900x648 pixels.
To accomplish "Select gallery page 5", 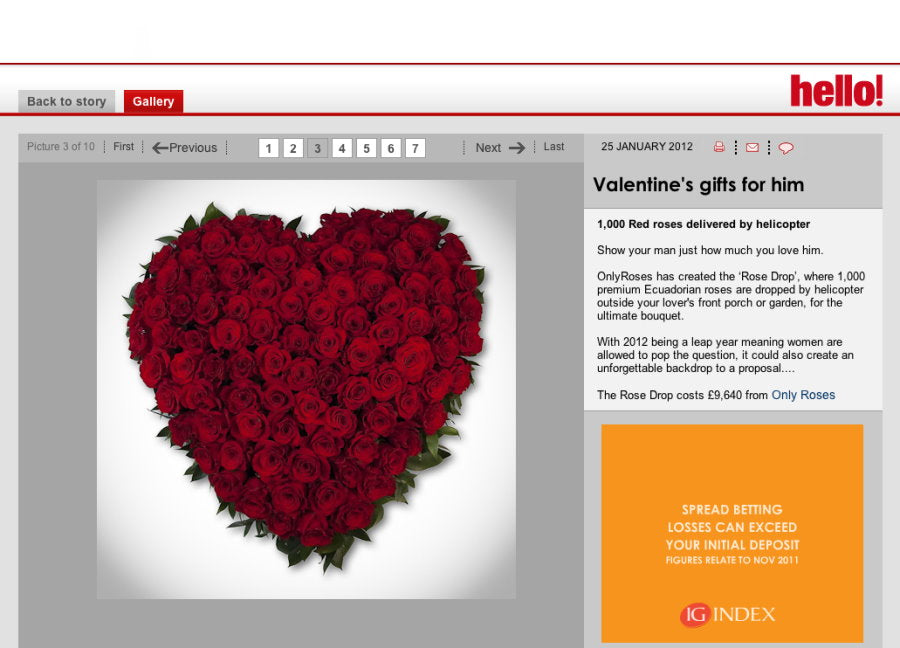I will pos(366,149).
